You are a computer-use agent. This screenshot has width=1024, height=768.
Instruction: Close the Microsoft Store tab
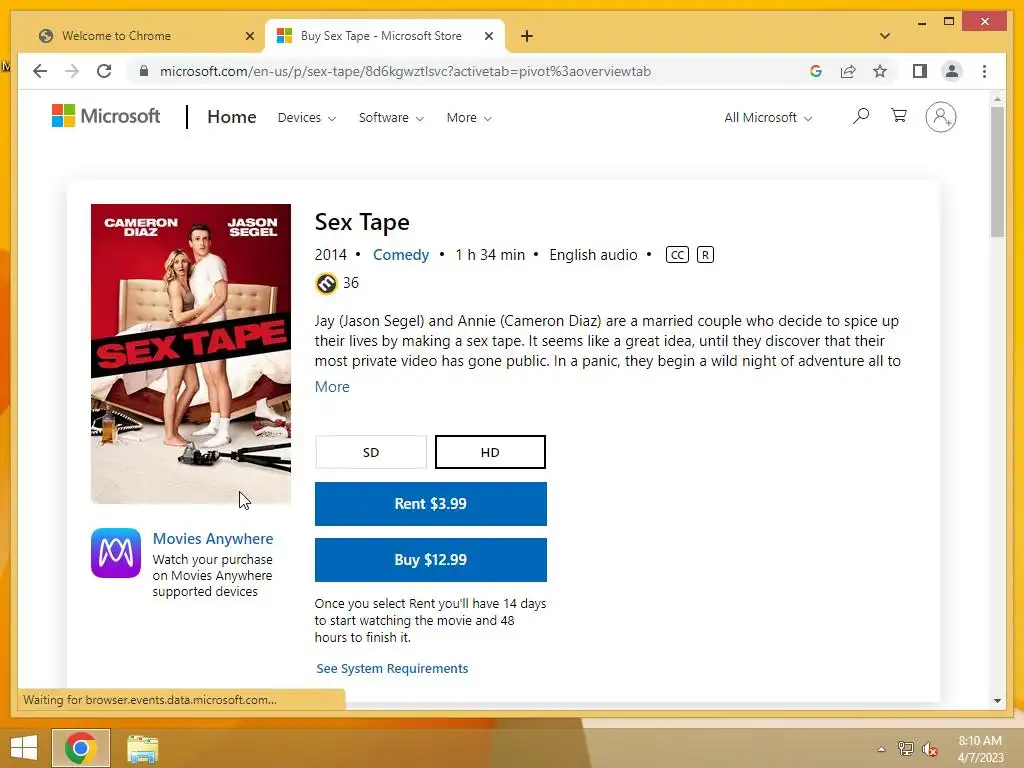(x=488, y=36)
